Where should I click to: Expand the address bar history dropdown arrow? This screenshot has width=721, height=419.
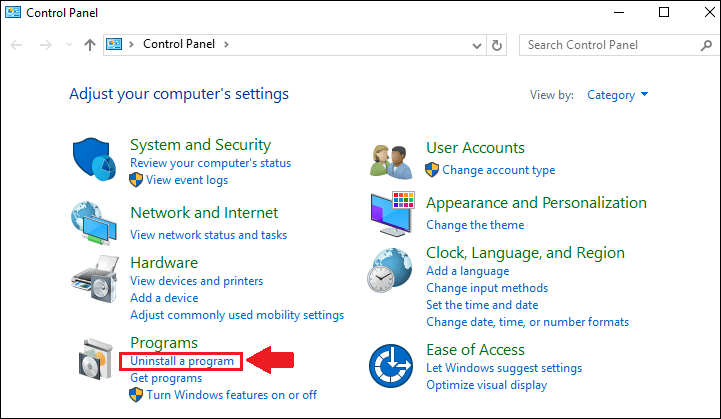[x=474, y=45]
